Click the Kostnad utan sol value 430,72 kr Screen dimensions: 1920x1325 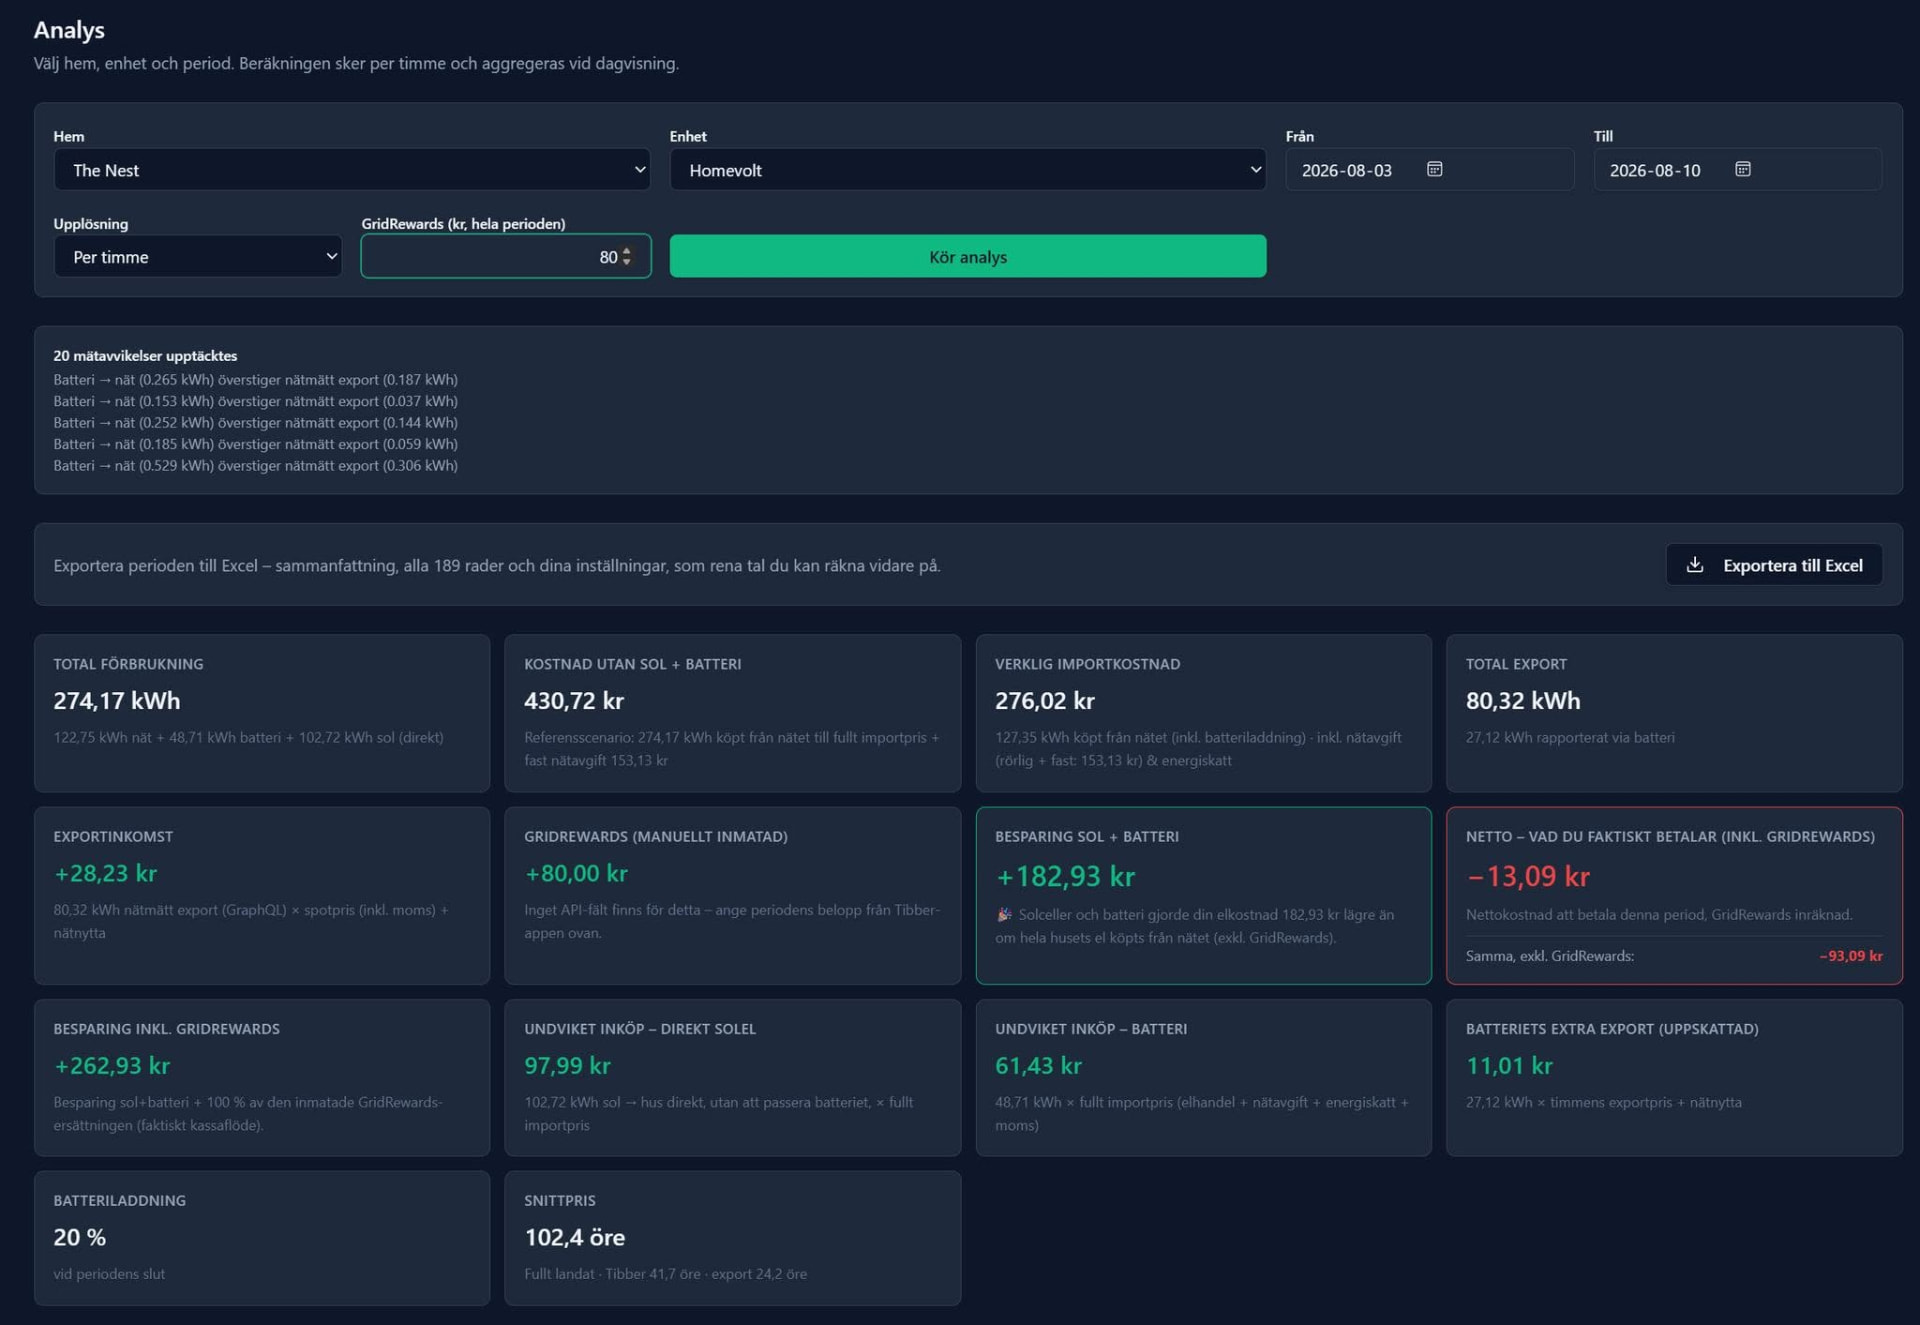click(574, 701)
